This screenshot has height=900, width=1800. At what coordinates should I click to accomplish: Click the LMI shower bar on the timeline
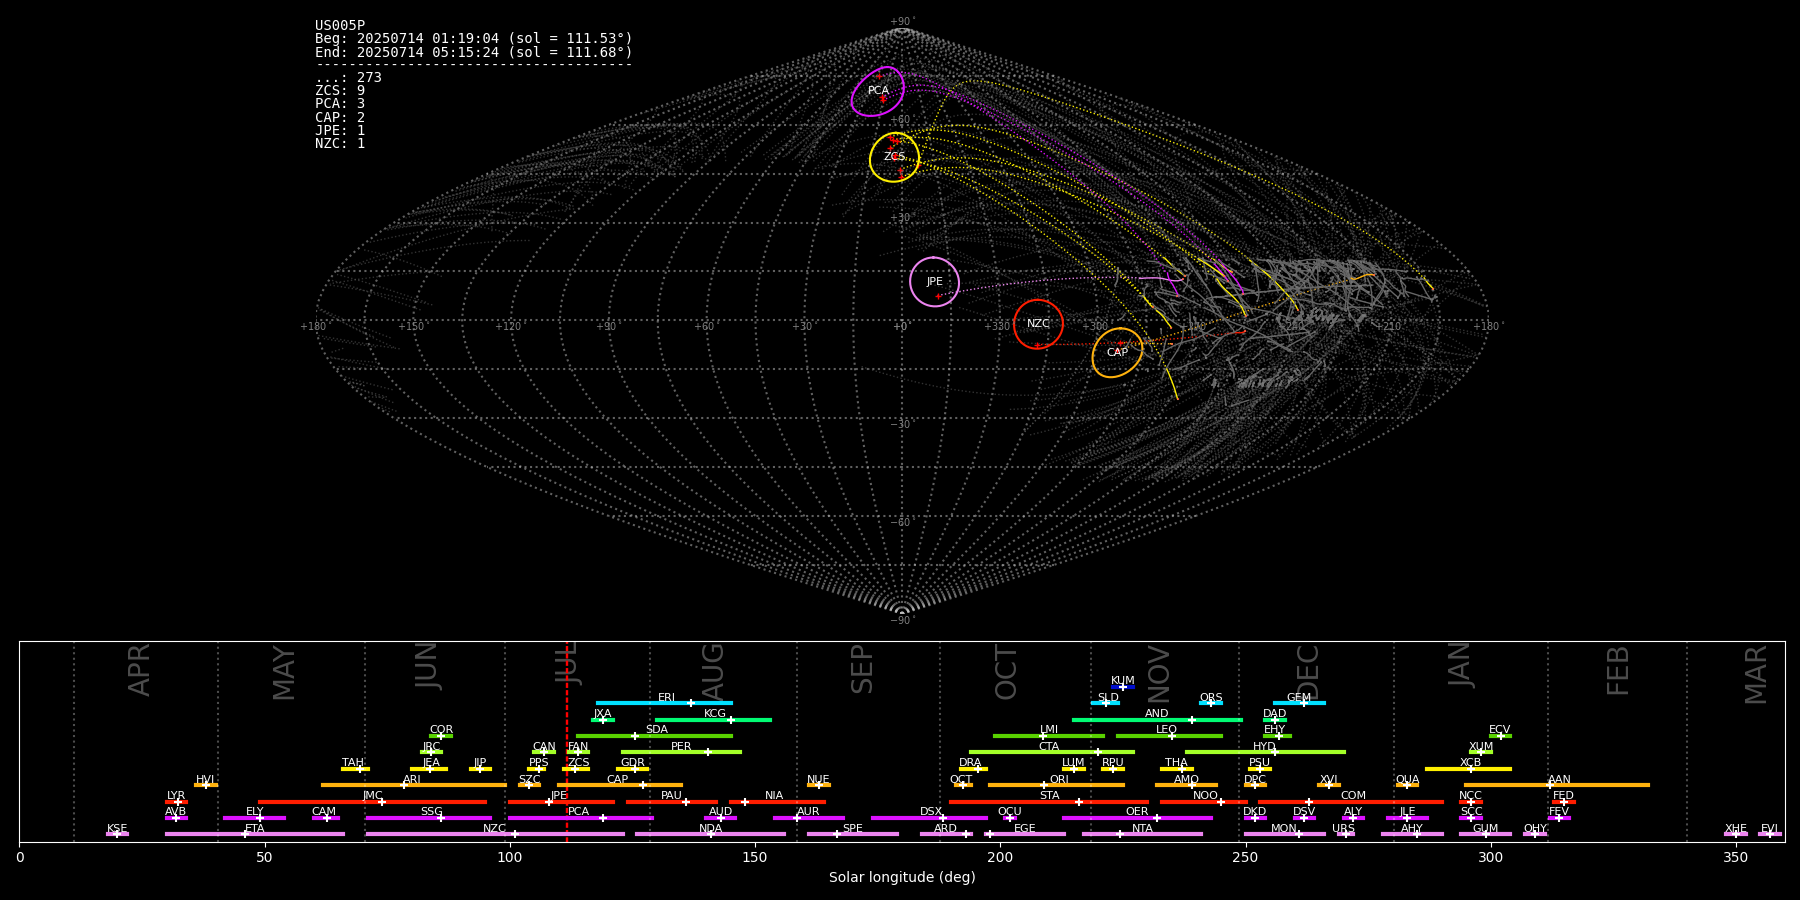click(x=1049, y=736)
